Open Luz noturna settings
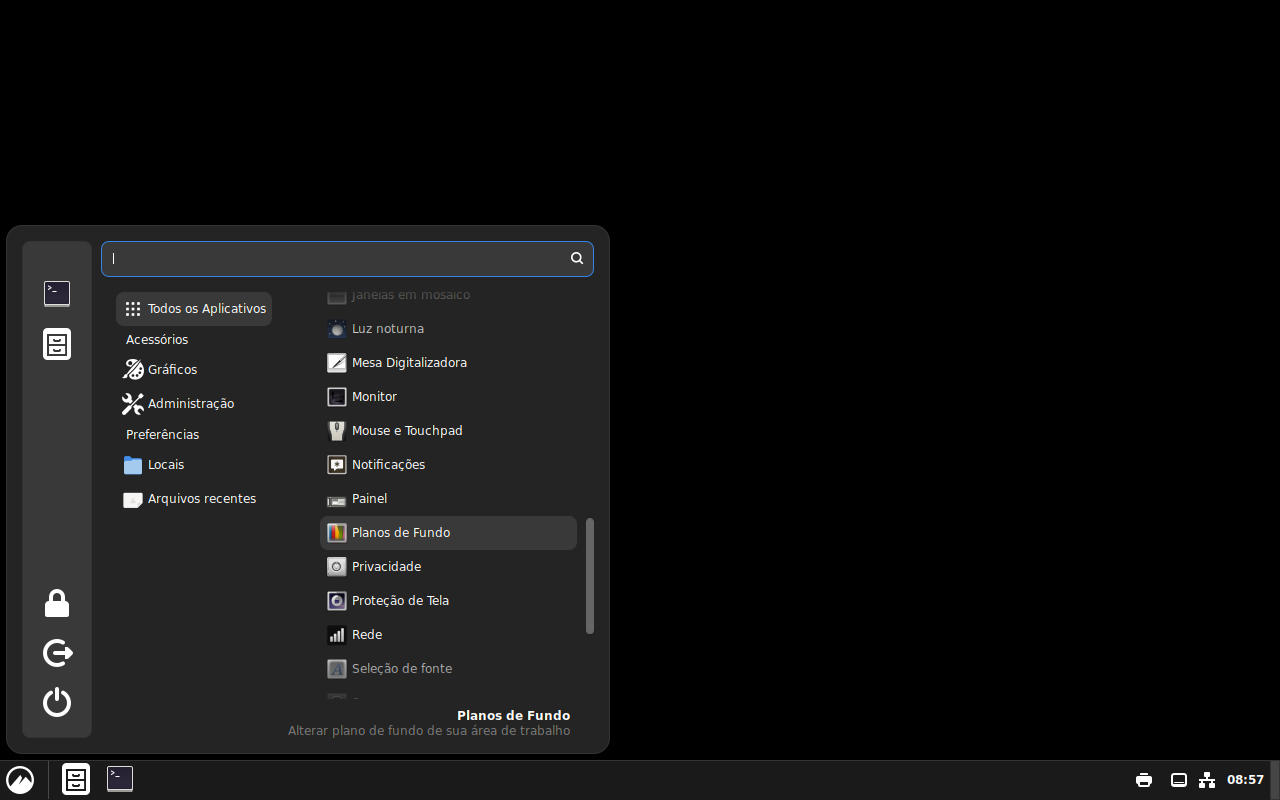The image size is (1280, 800). (x=387, y=329)
